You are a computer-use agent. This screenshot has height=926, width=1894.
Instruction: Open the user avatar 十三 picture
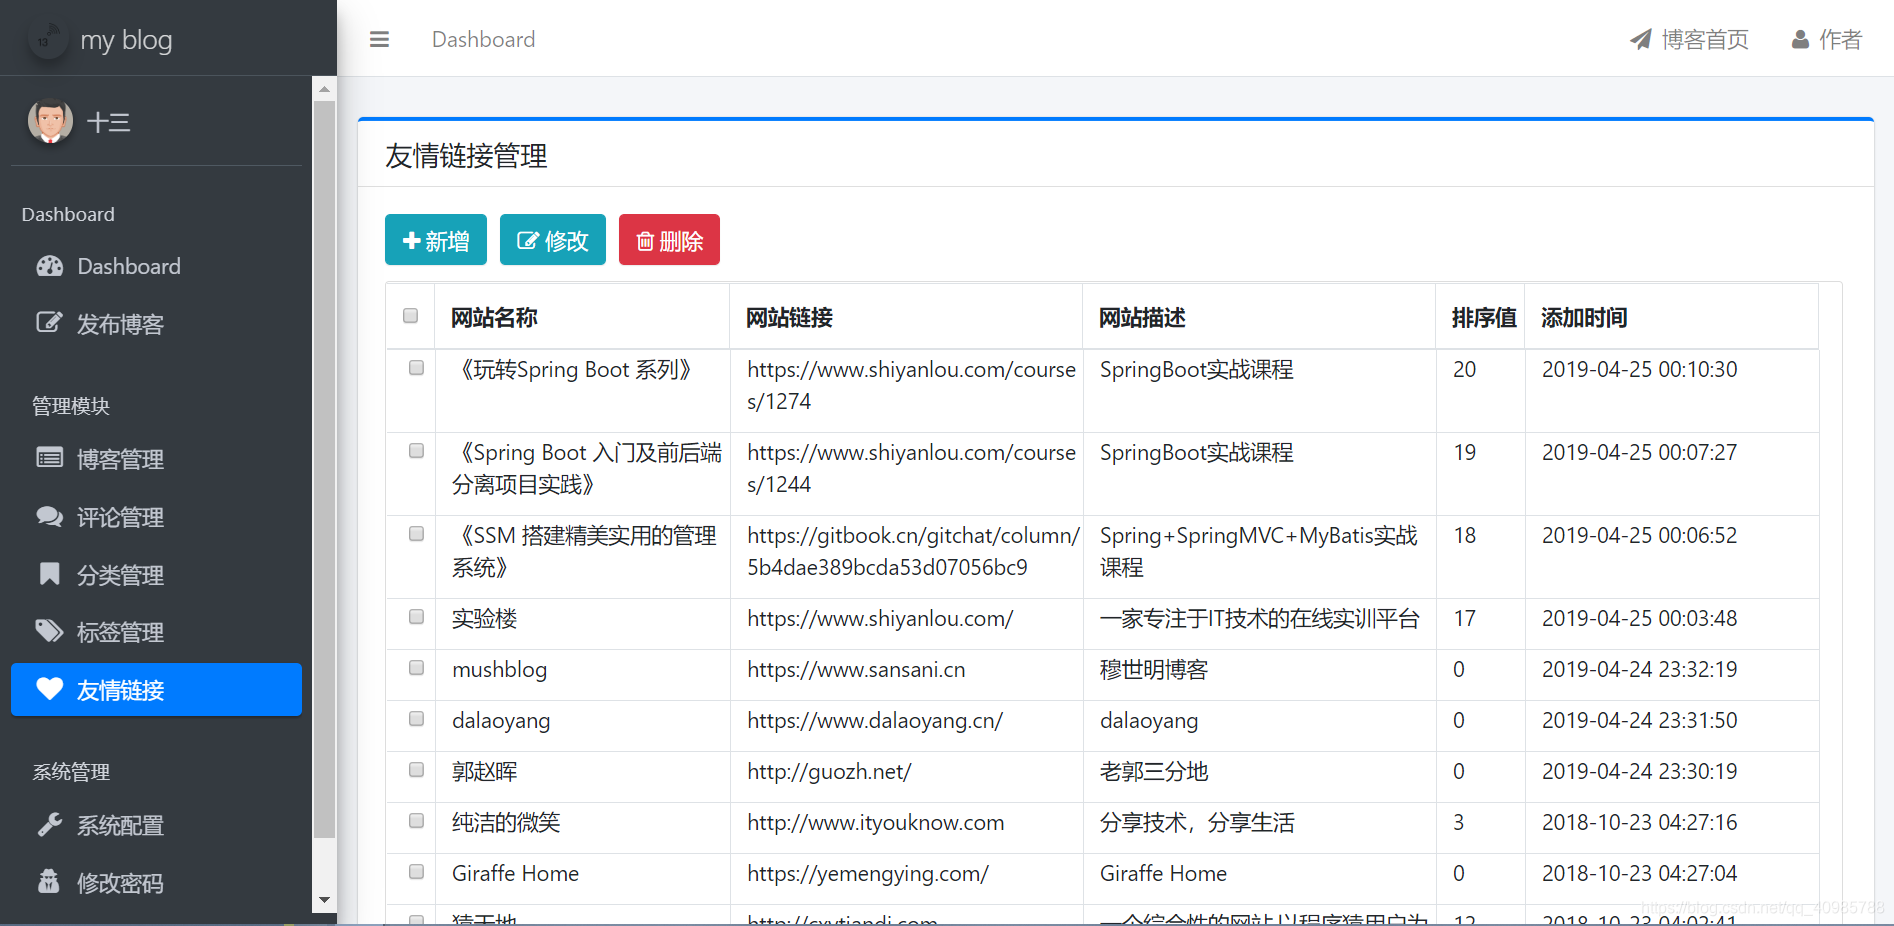[x=50, y=122]
